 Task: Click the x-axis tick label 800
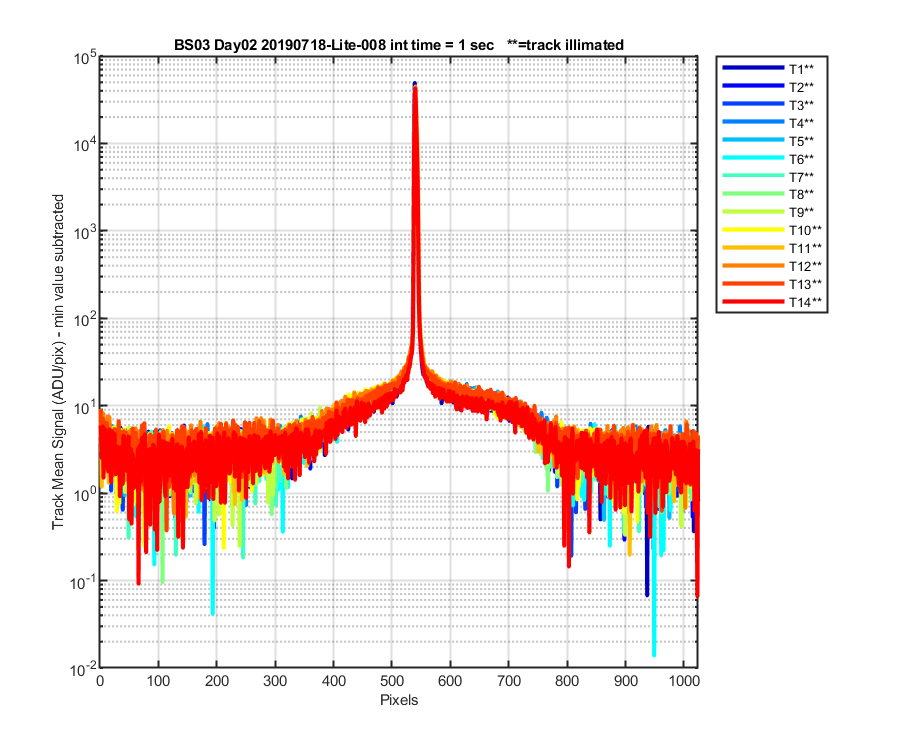[x=567, y=681]
